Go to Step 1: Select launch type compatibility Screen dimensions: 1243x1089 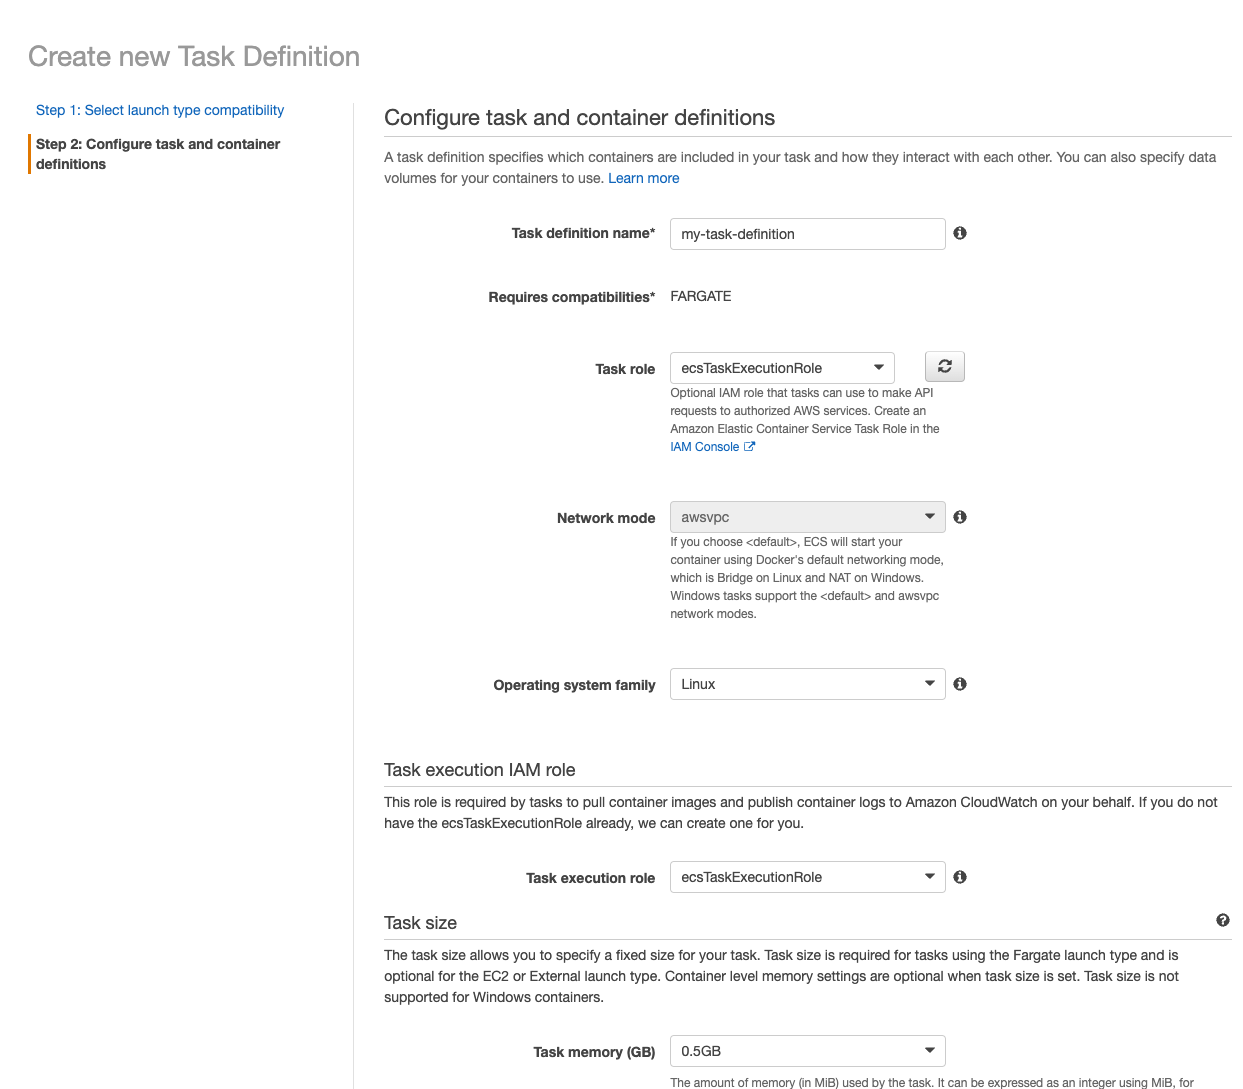(159, 110)
